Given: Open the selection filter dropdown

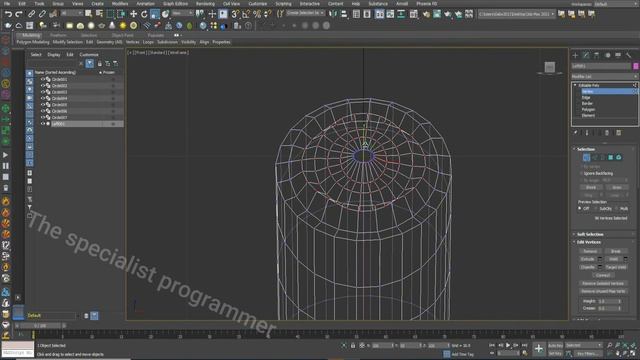Looking at the screenshot, I should [x=72, y=13].
